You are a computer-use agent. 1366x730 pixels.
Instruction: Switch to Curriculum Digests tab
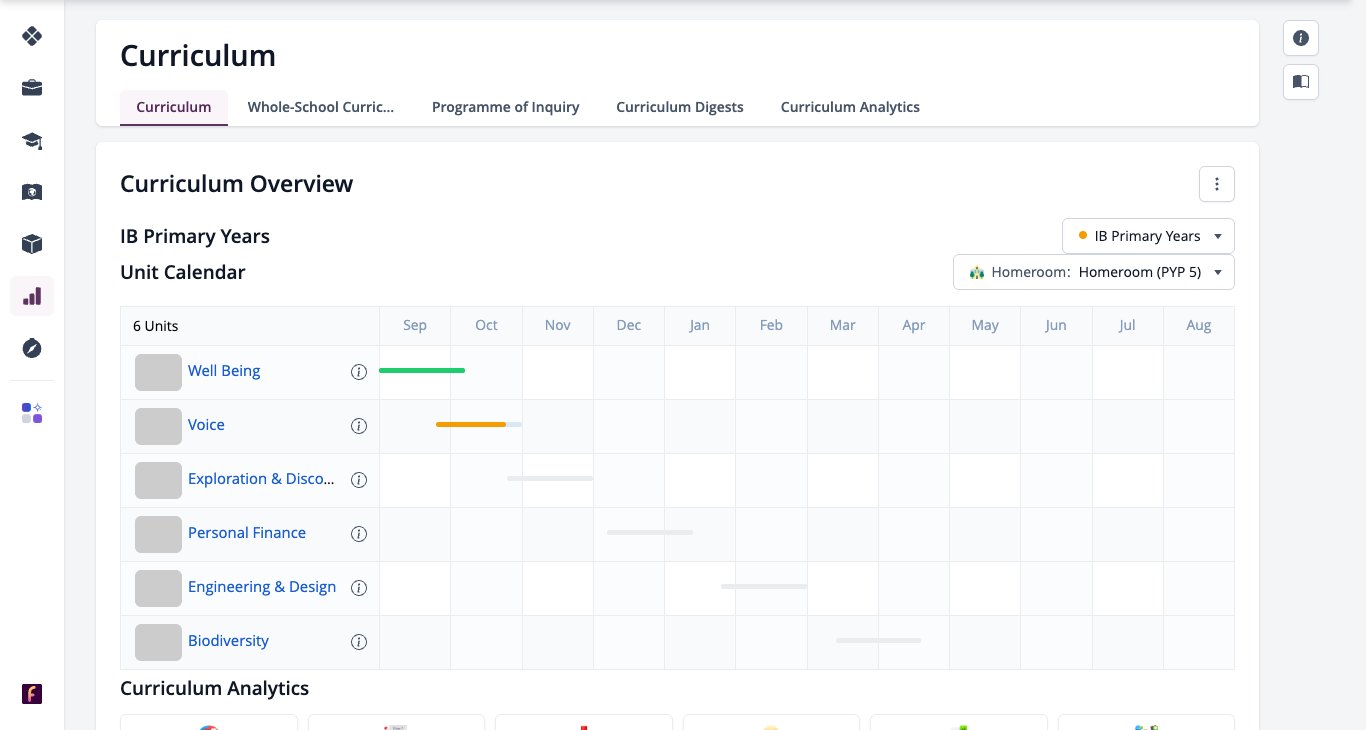pos(680,107)
